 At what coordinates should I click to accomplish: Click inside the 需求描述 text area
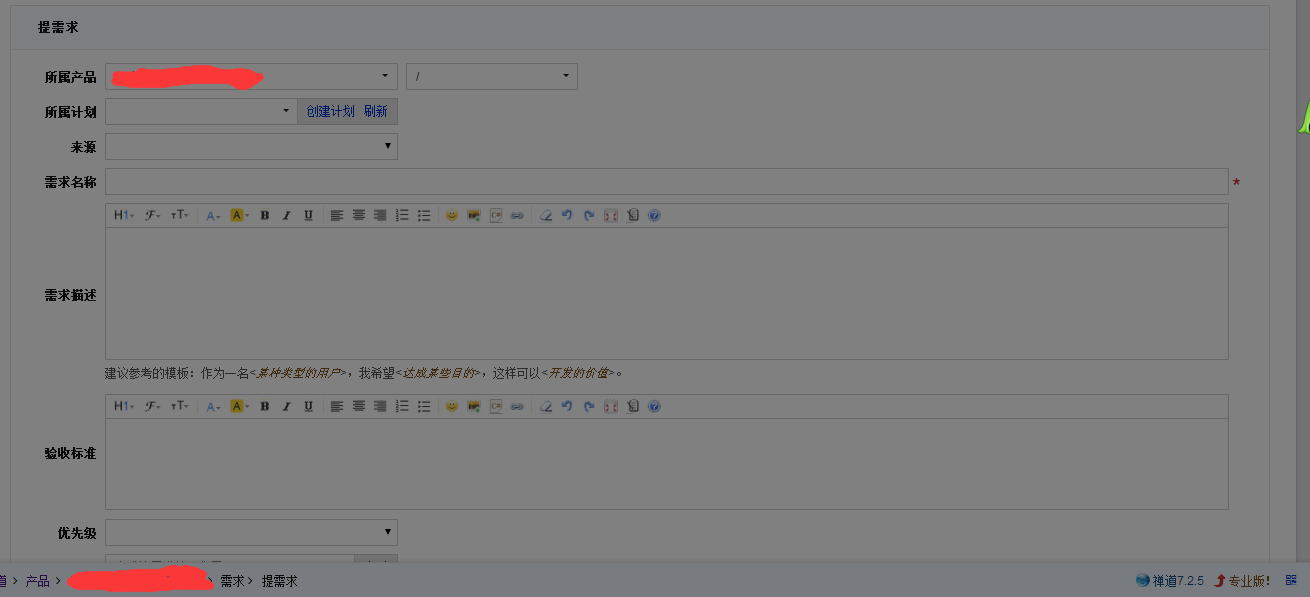click(667, 293)
